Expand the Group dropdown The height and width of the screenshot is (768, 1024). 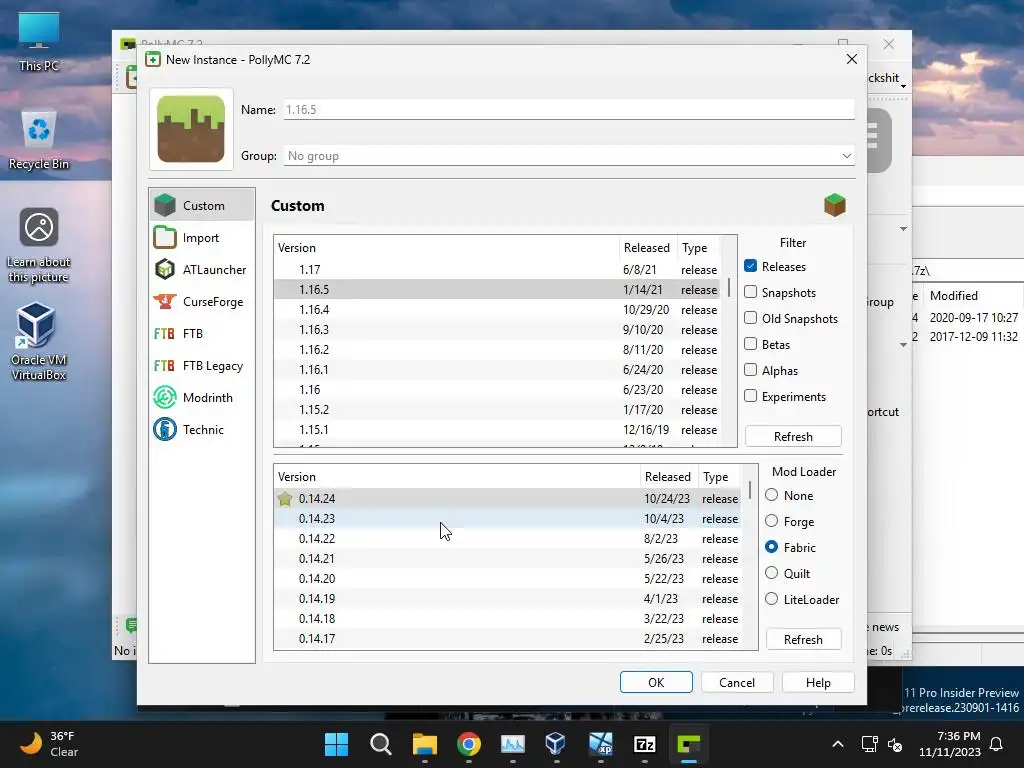[846, 155]
